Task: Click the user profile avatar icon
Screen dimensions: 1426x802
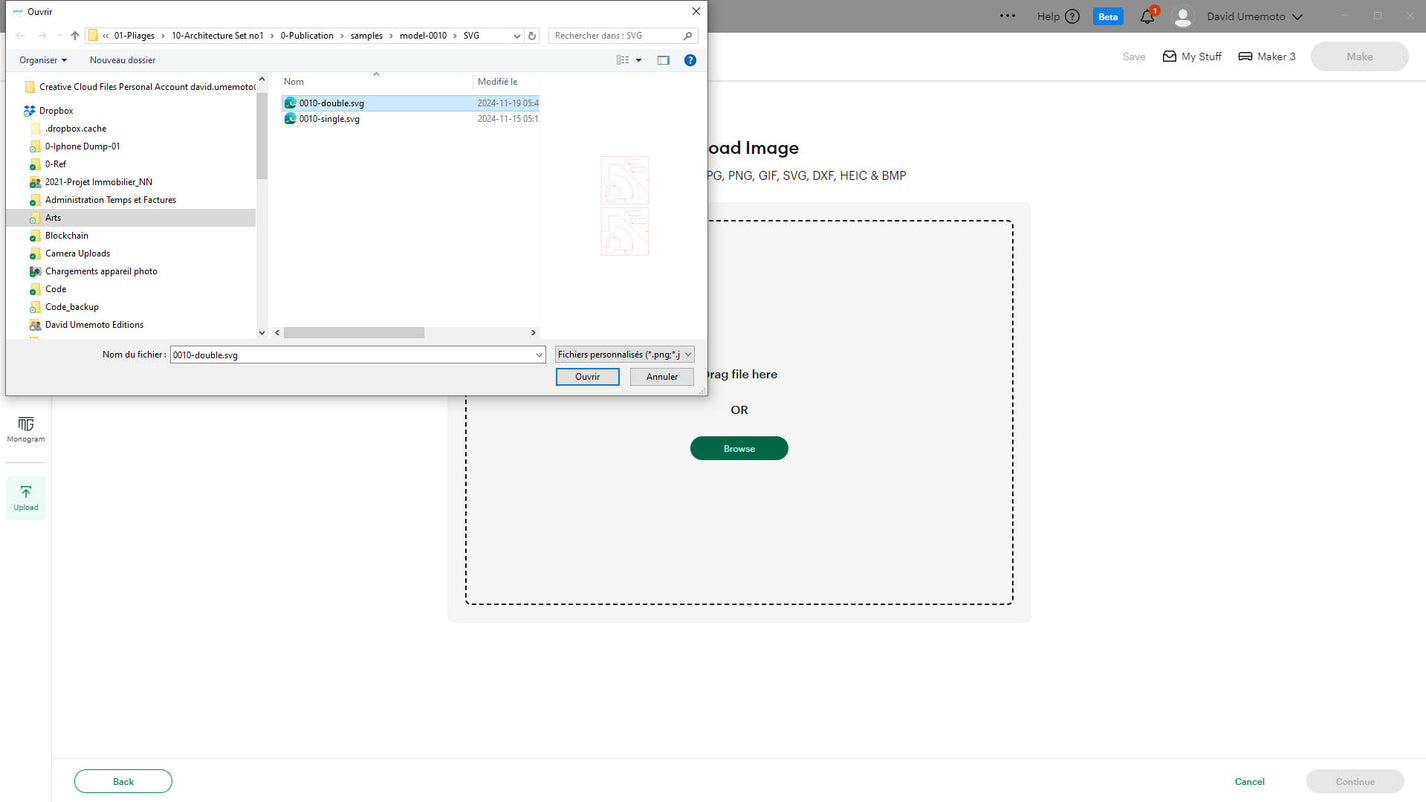Action: pyautogui.click(x=1183, y=17)
